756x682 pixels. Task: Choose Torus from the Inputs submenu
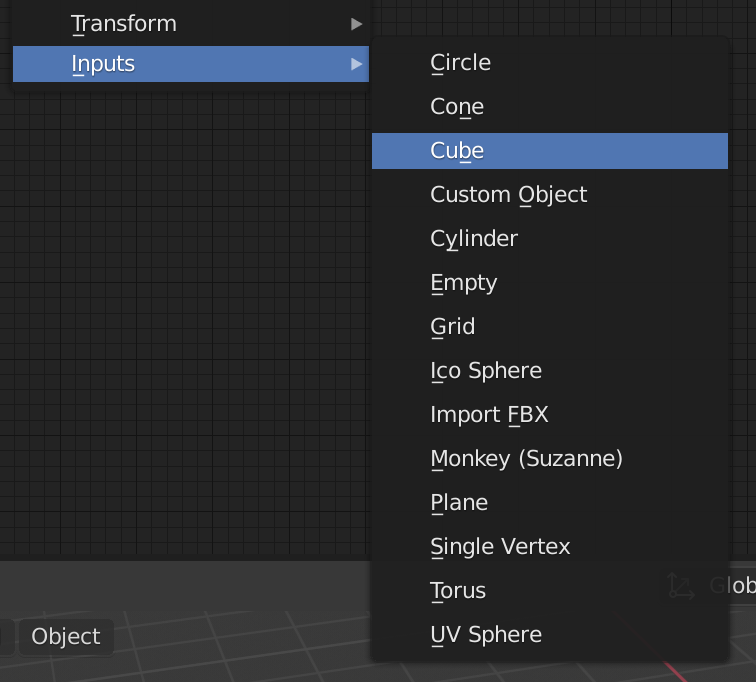pyautogui.click(x=458, y=591)
